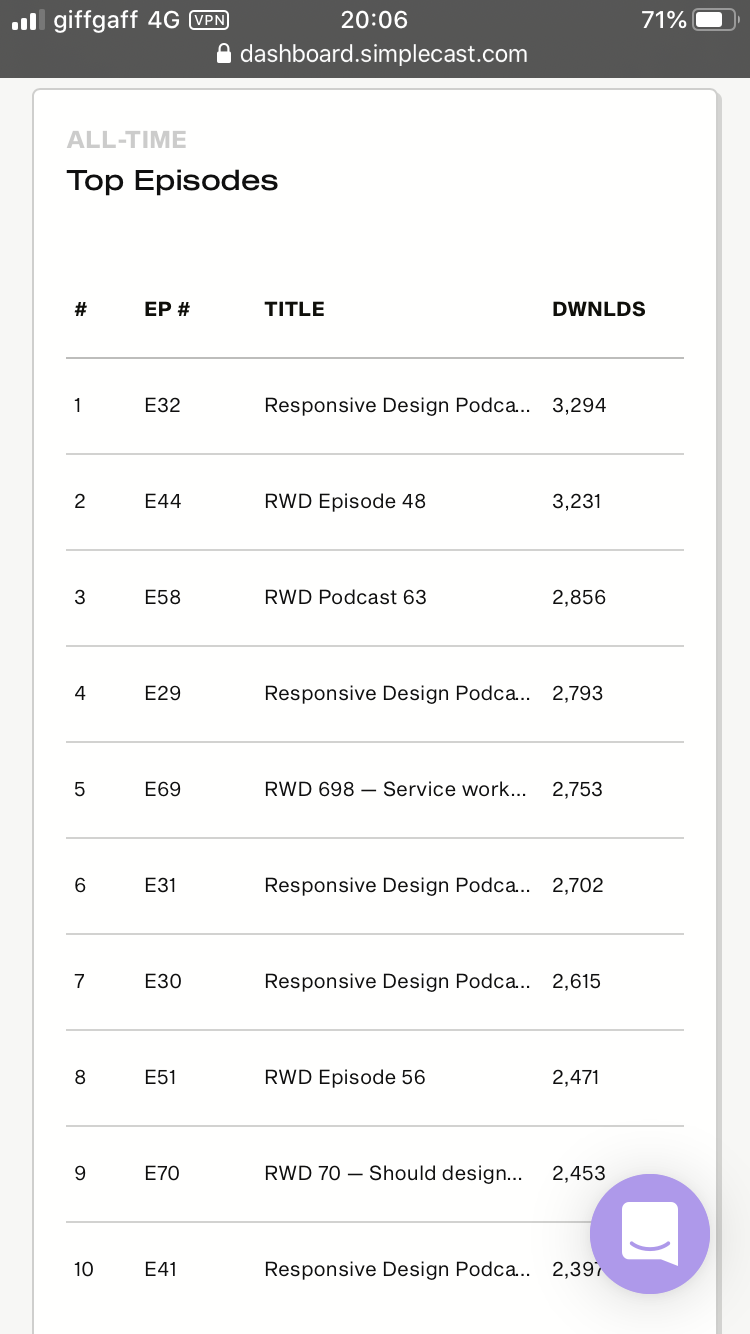
Task: Open RWD Episode 48 row
Action: 375,502
